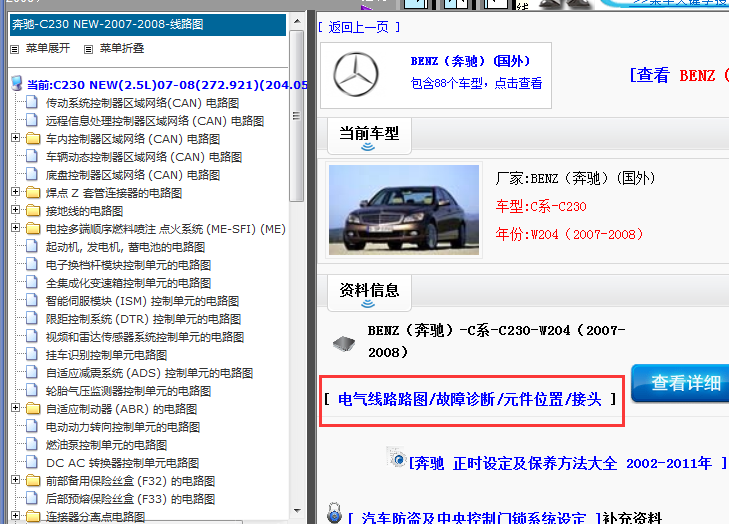
Task: Open 挂车识别控制单元电路图
Action: (106, 355)
